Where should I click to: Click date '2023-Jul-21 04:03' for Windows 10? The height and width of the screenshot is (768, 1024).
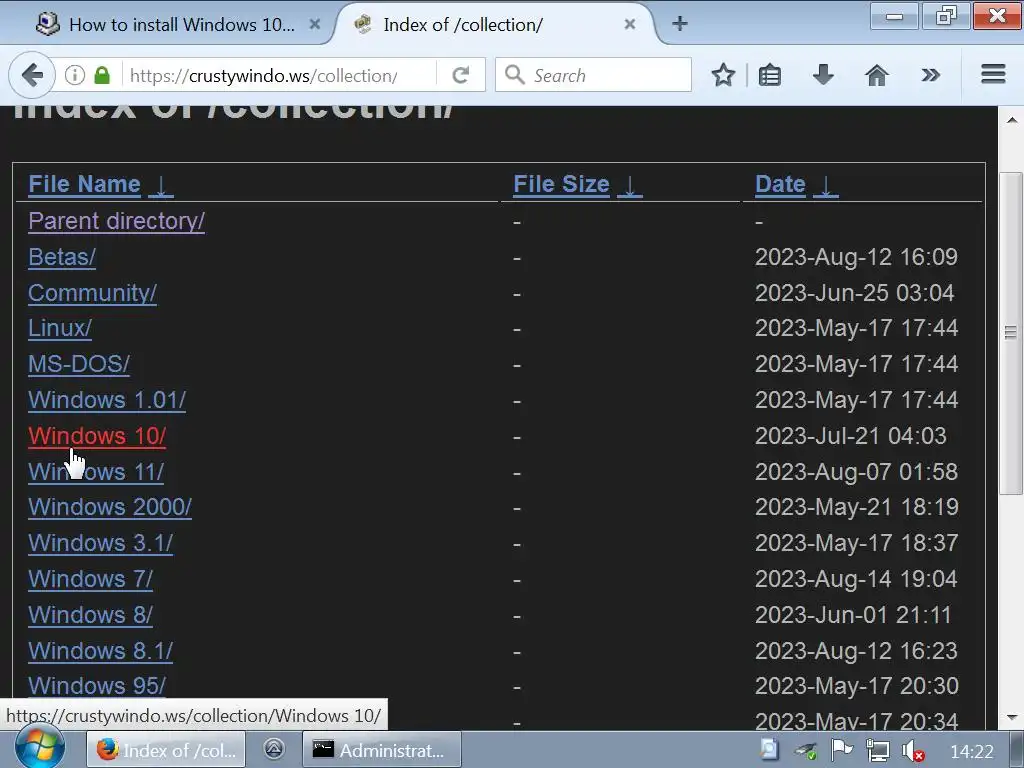(x=850, y=436)
